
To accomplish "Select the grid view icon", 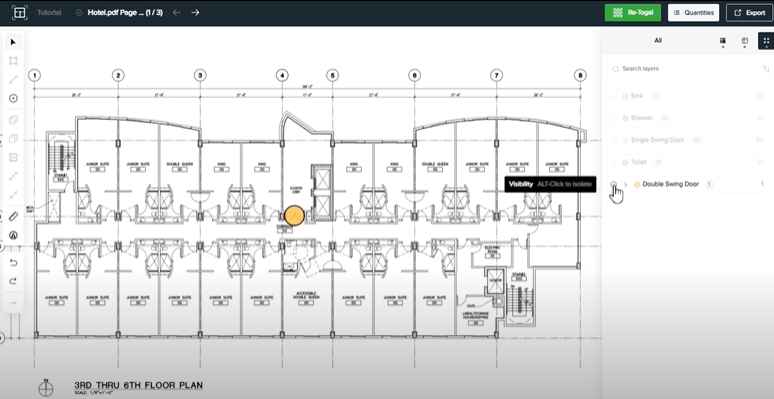I will point(766,41).
